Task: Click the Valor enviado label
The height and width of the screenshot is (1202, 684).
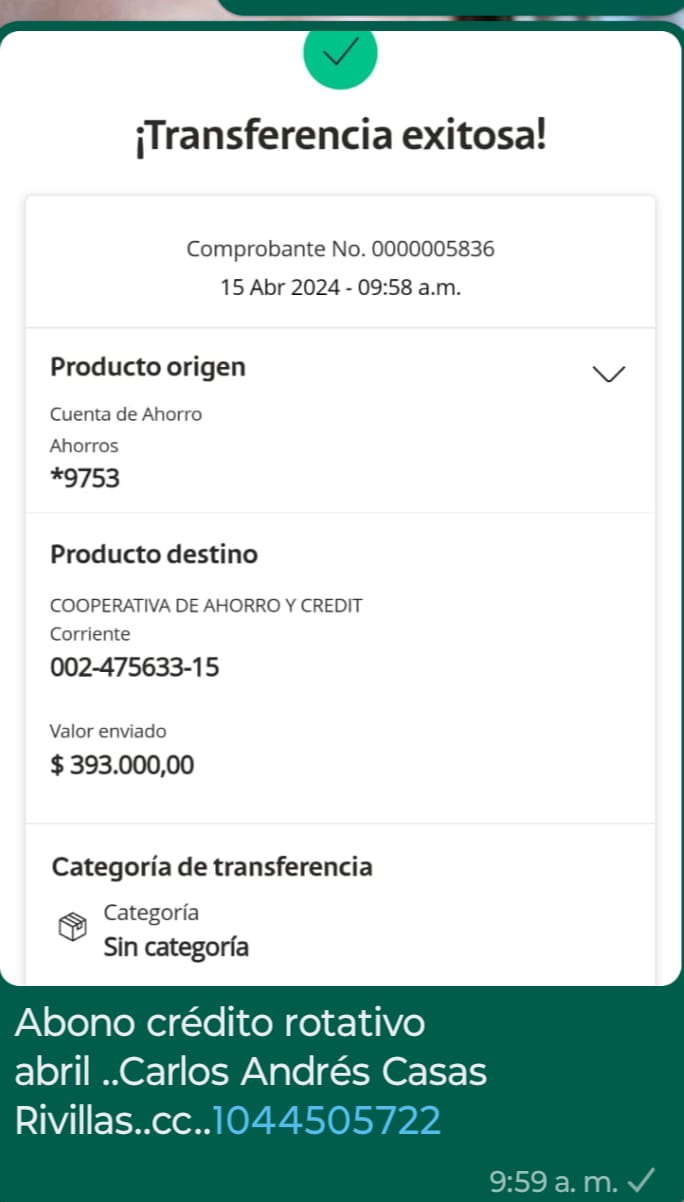Action: 108,731
